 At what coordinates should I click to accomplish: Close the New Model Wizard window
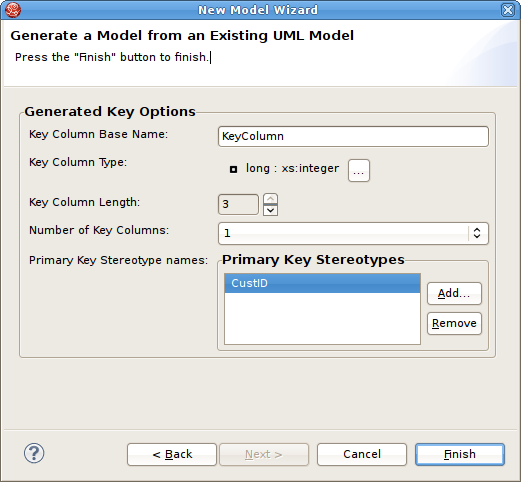pos(508,10)
